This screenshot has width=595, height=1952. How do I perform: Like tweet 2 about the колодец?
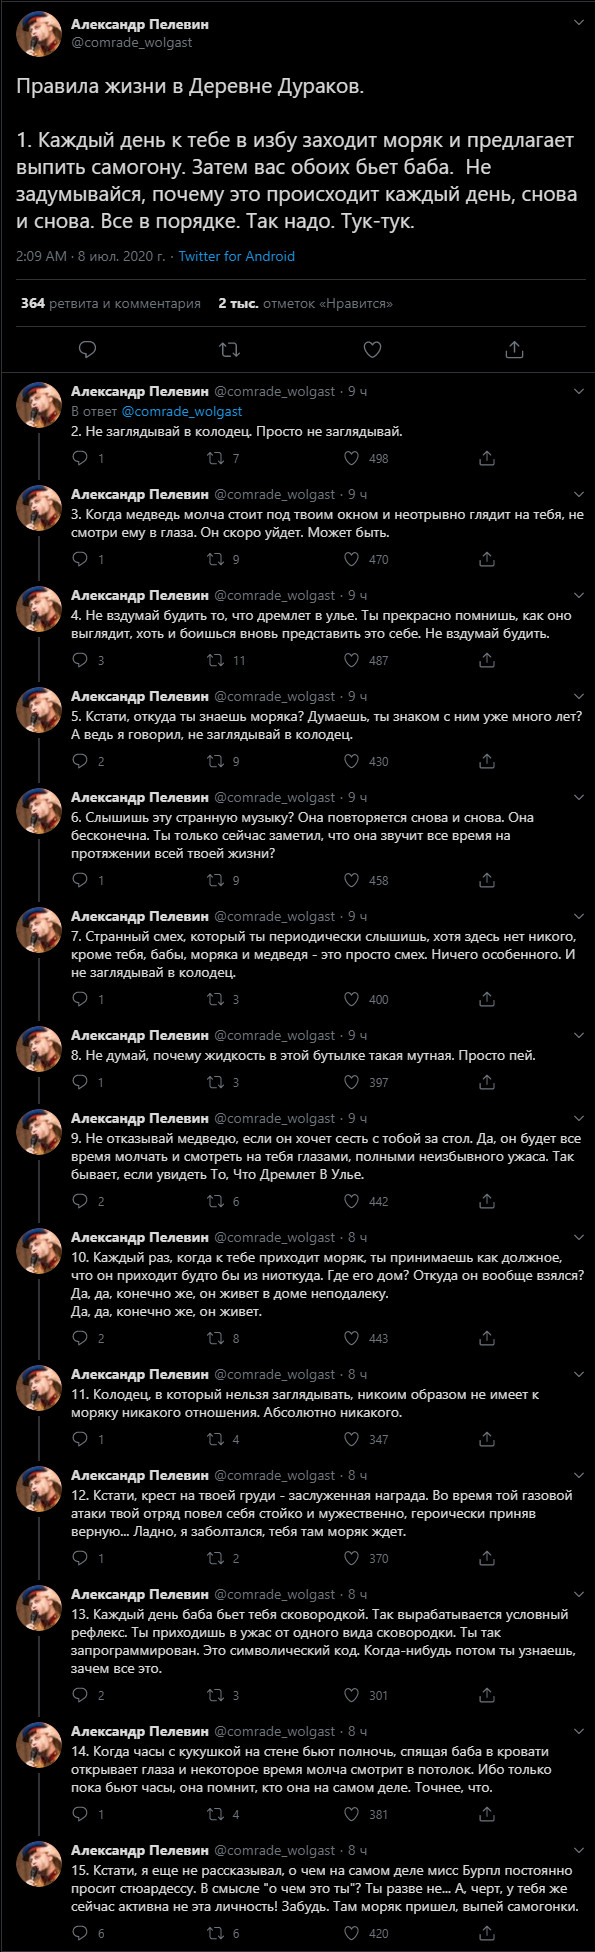tap(352, 458)
